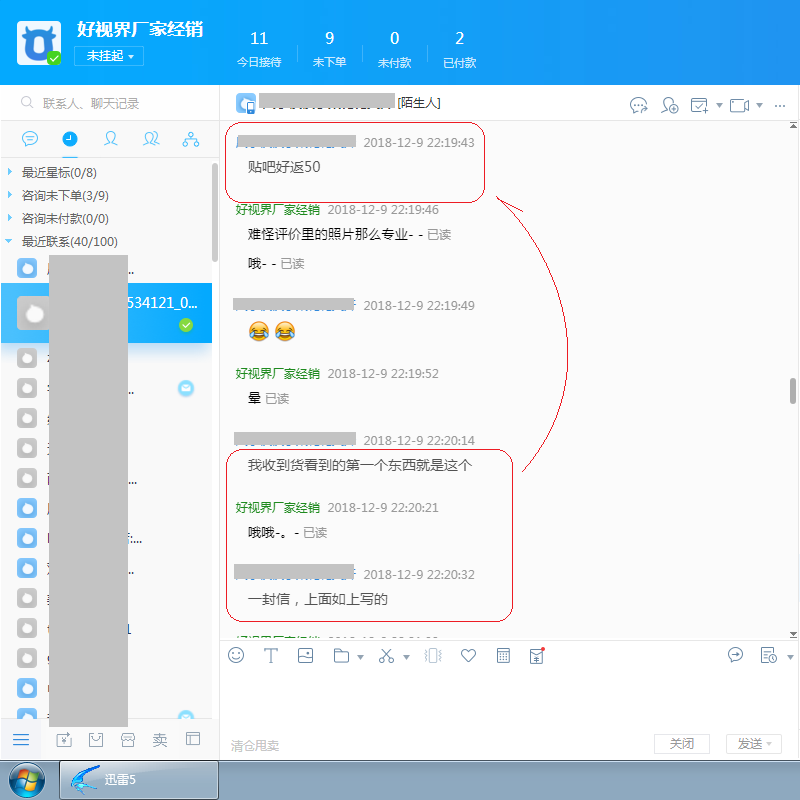Viewport: 800px width, 800px height.
Task: Click the contact search field 联系人、聊天记录
Action: click(x=110, y=103)
